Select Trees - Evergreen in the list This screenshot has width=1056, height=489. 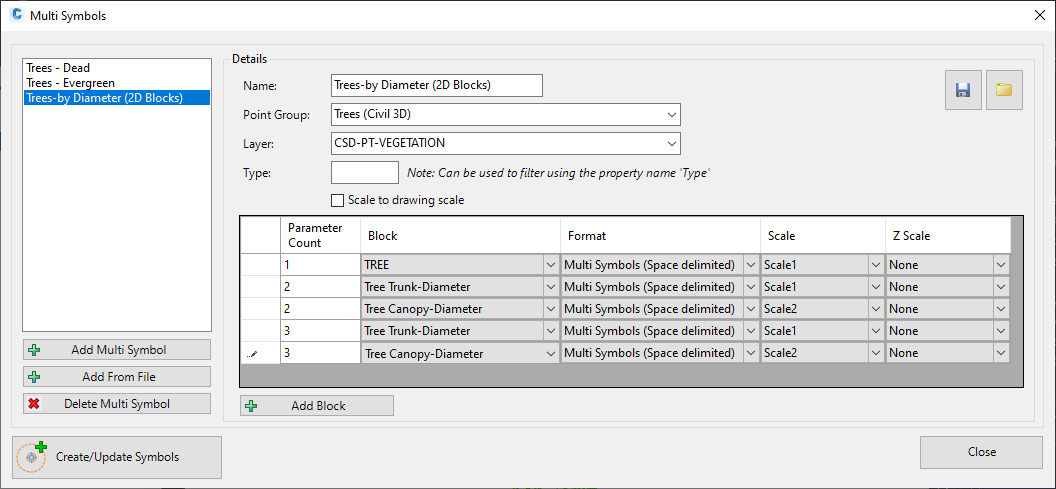coord(71,83)
